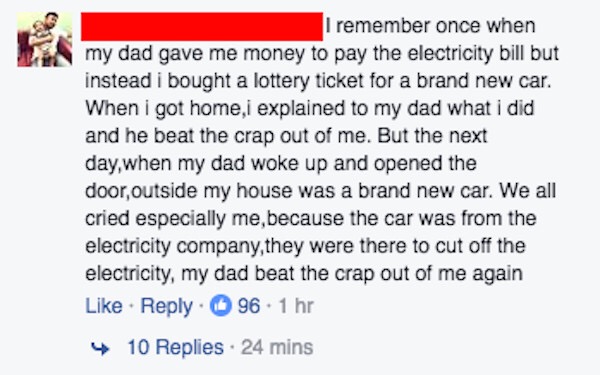Screen dimensions: 600x375
Task: Click the 1 hr timestamp
Action: coord(296,306)
